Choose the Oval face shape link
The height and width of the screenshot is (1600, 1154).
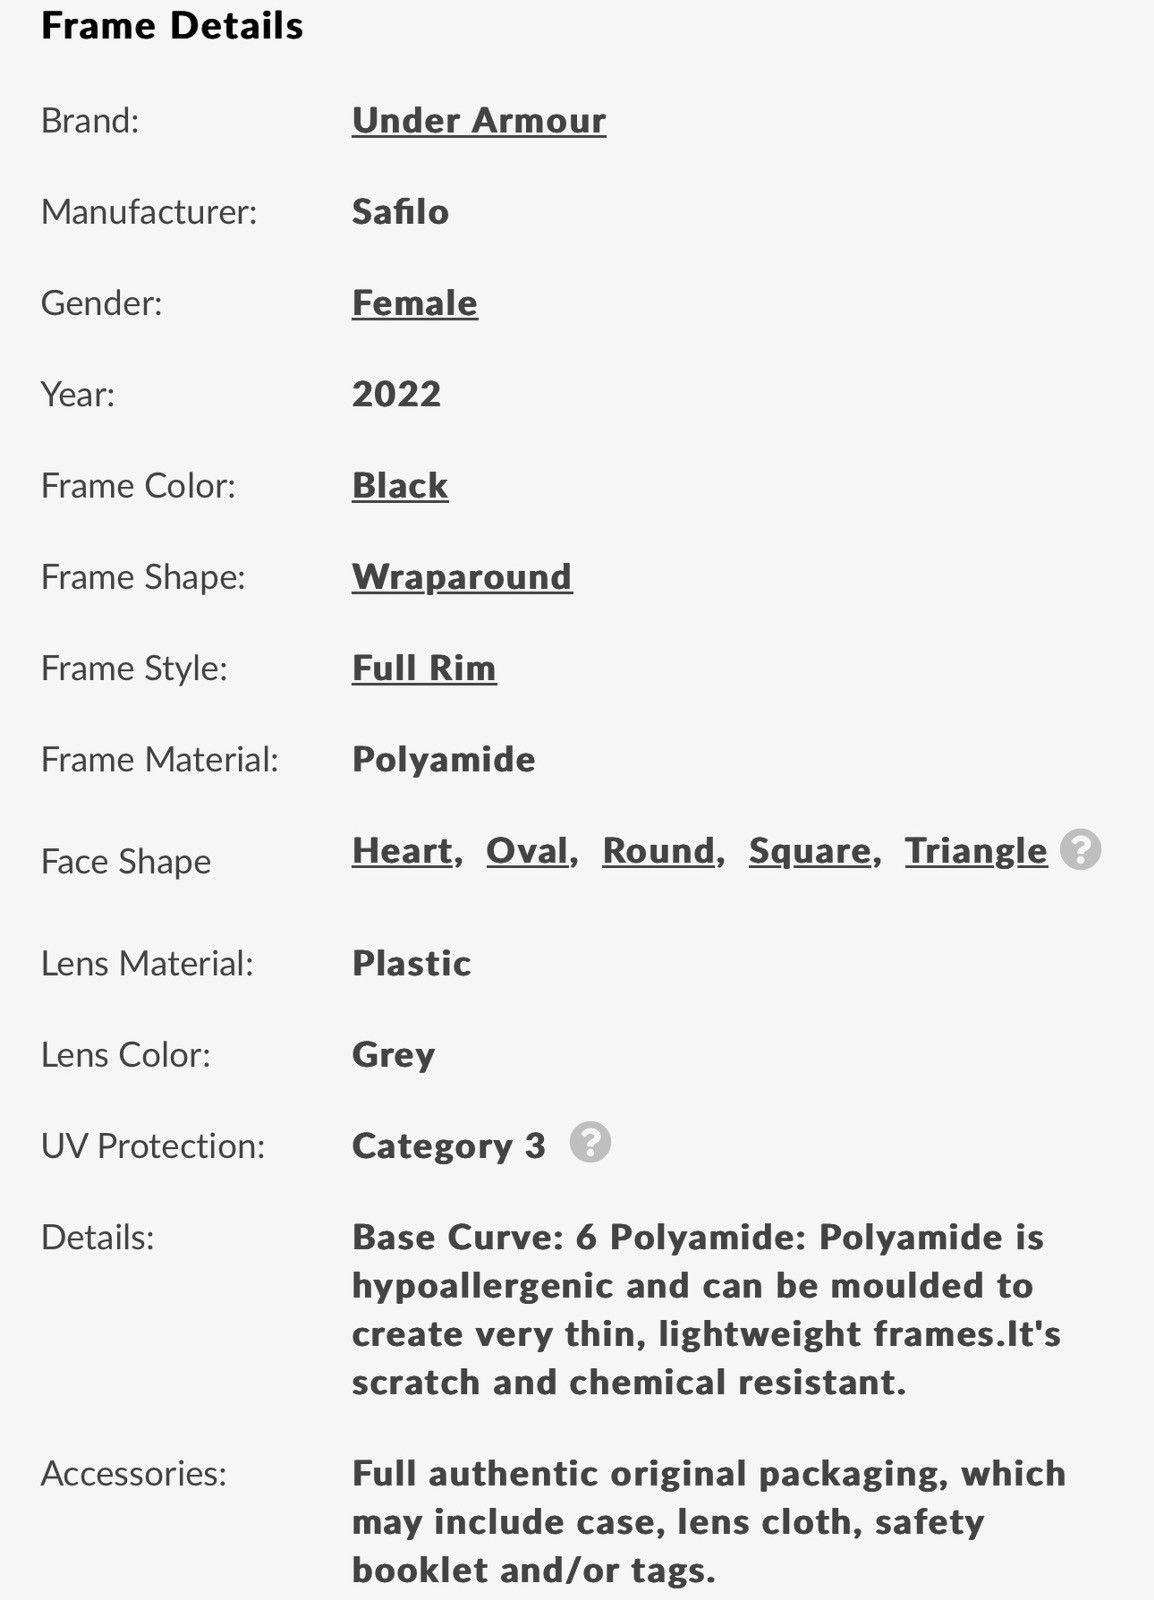pyautogui.click(x=527, y=851)
